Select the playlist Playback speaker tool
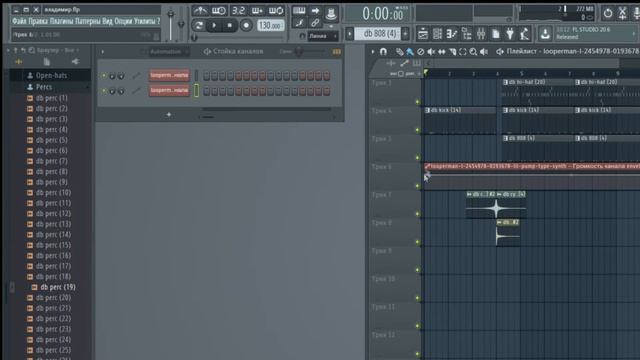The width and height of the screenshot is (640, 360). pyautogui.click(x=484, y=51)
